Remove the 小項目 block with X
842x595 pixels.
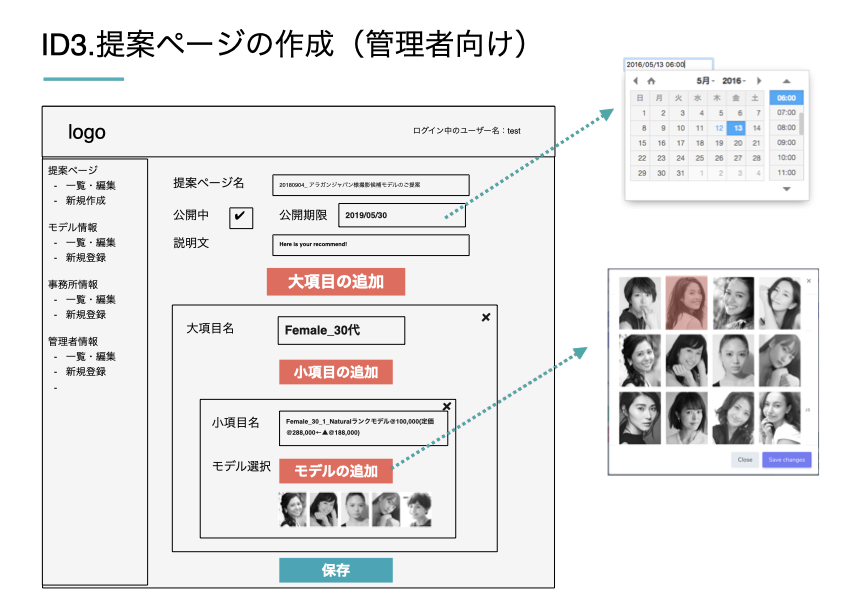(446, 406)
